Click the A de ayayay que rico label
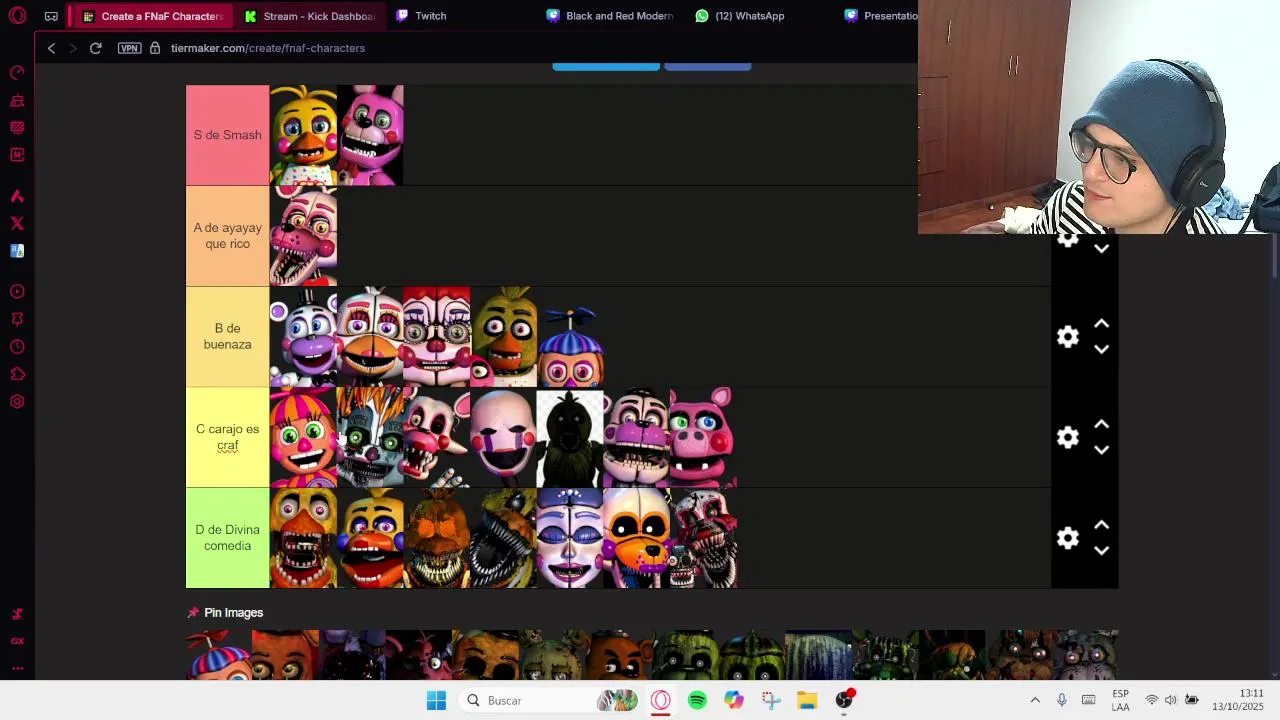This screenshot has width=1280, height=720. 227,236
